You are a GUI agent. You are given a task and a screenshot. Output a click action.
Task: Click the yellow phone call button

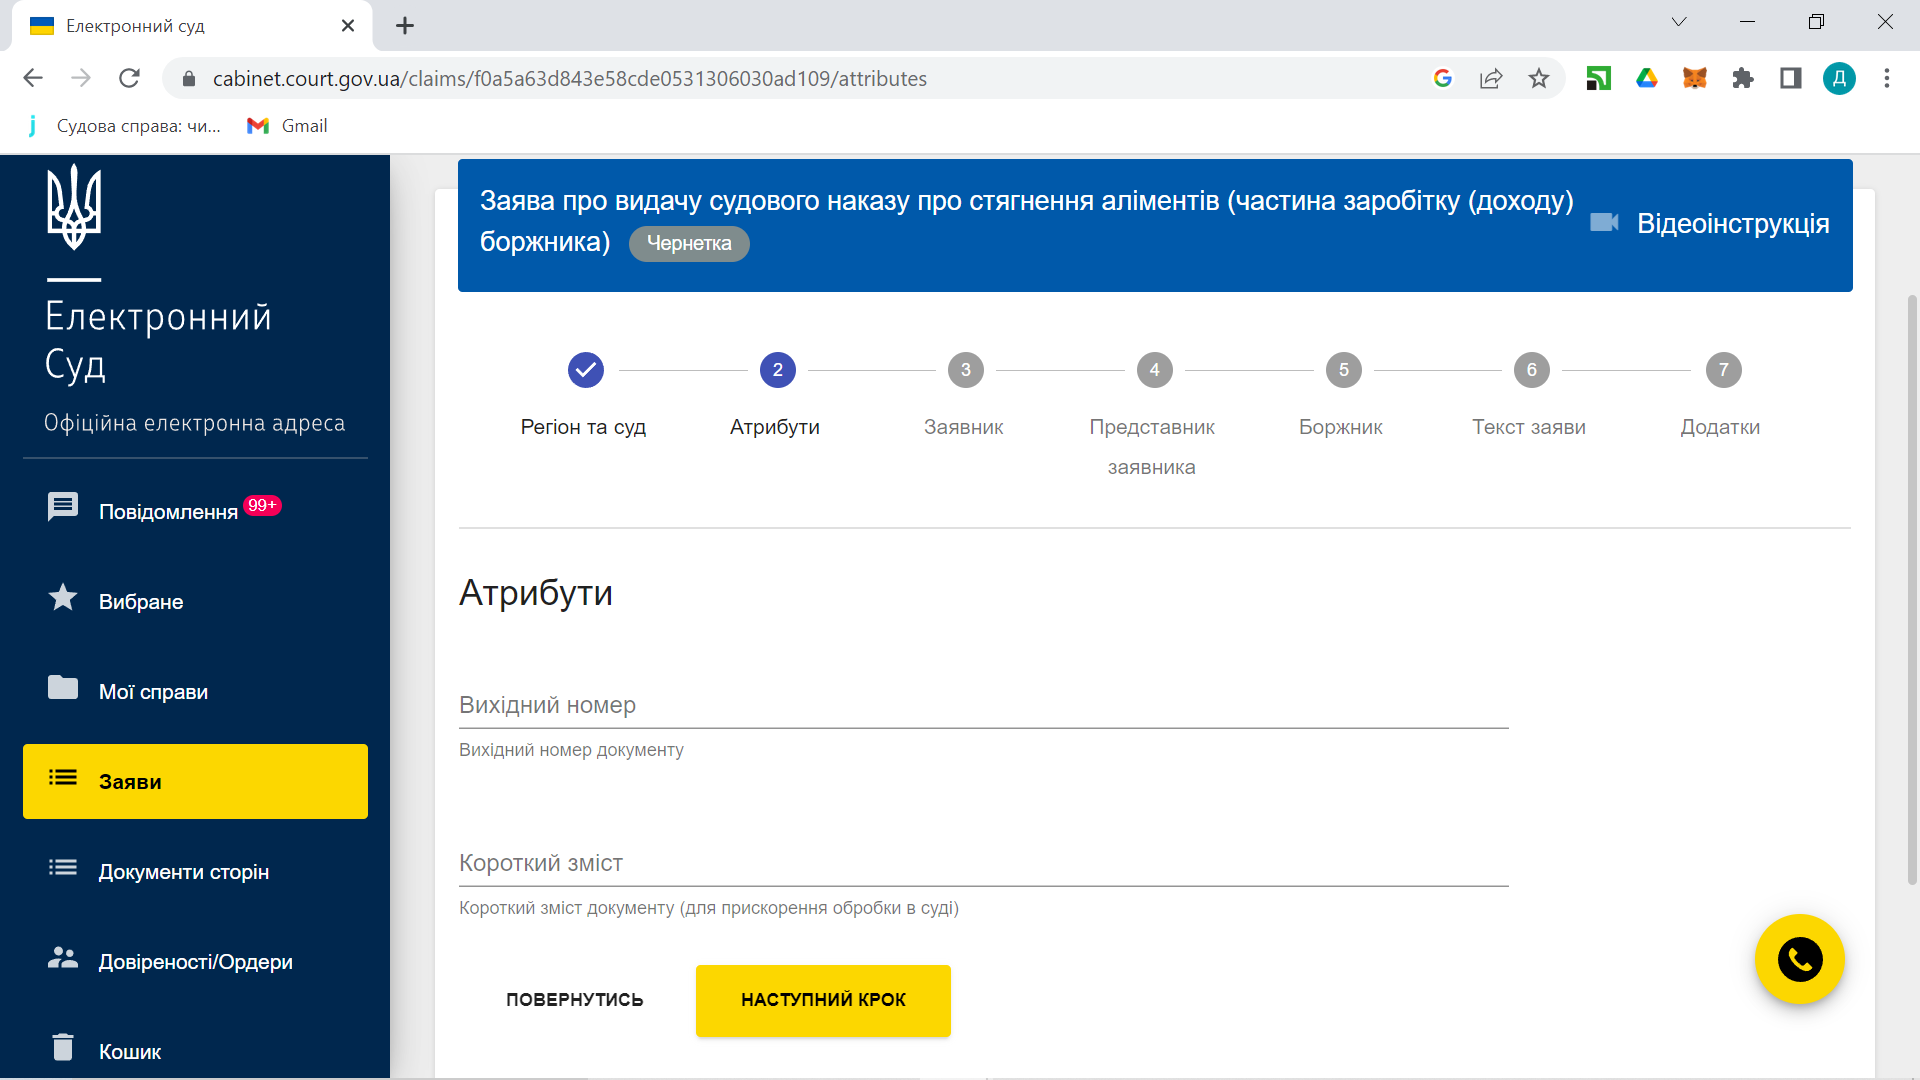click(x=1799, y=960)
